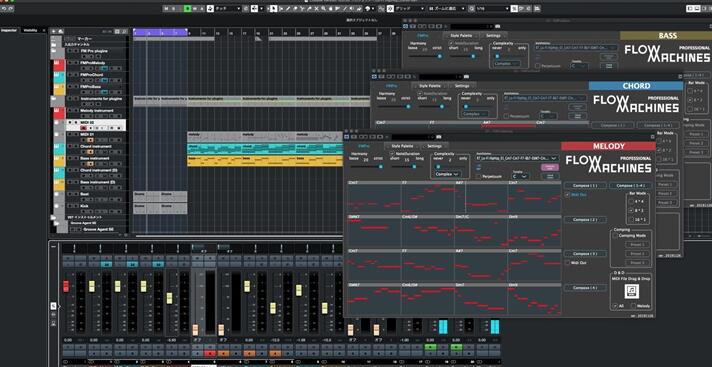The image size is (712, 367).
Task: Click the first green channel button in mixer
Action: [x=430, y=347]
